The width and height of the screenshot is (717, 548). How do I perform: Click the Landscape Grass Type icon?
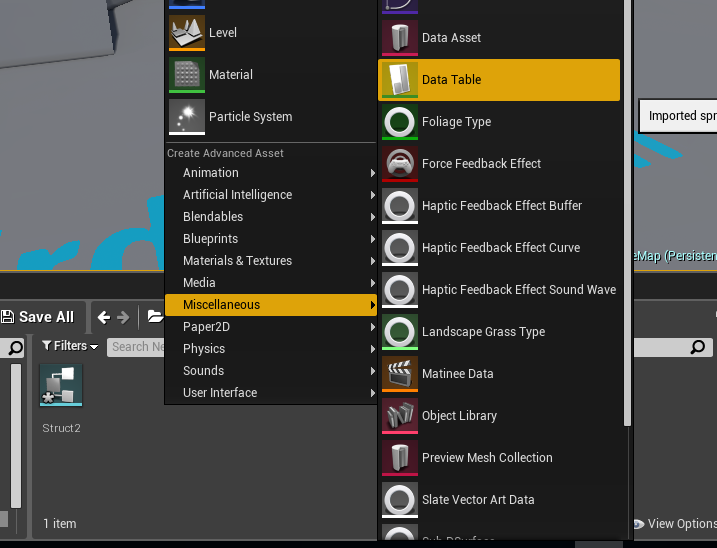pyautogui.click(x=400, y=332)
